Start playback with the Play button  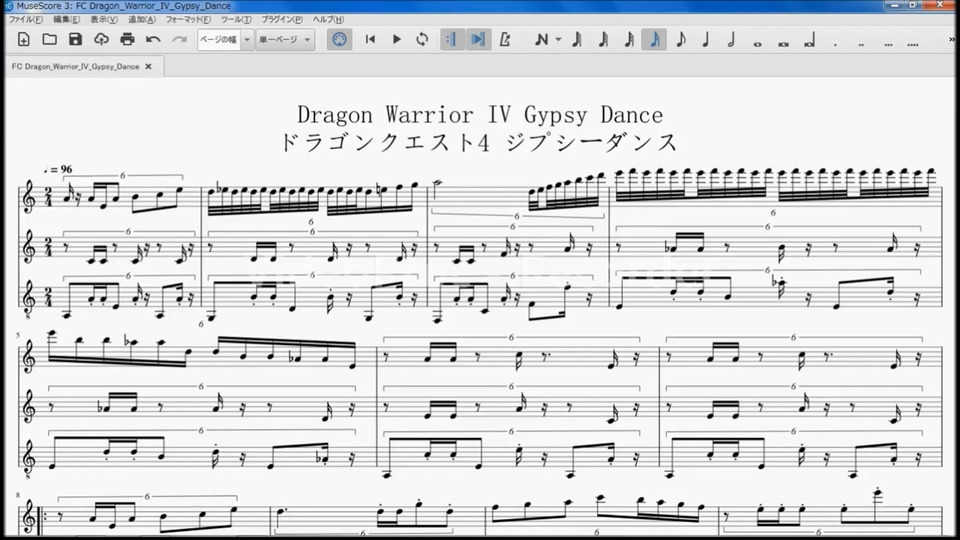coord(397,40)
